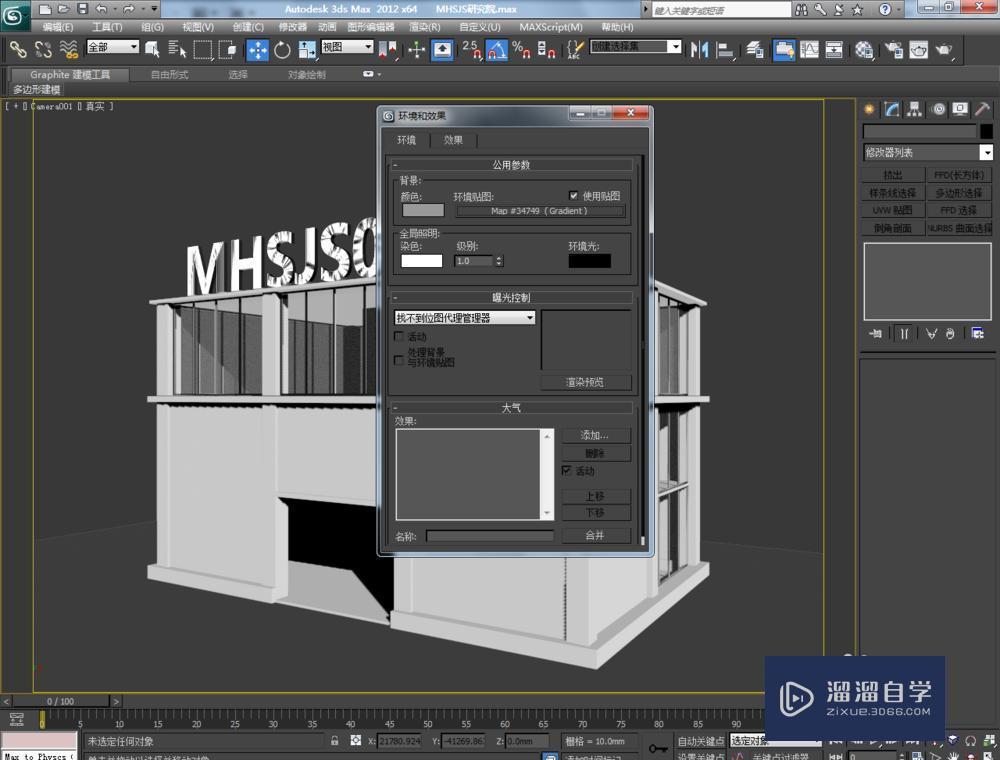Select the Select and Move tool

tap(259, 50)
